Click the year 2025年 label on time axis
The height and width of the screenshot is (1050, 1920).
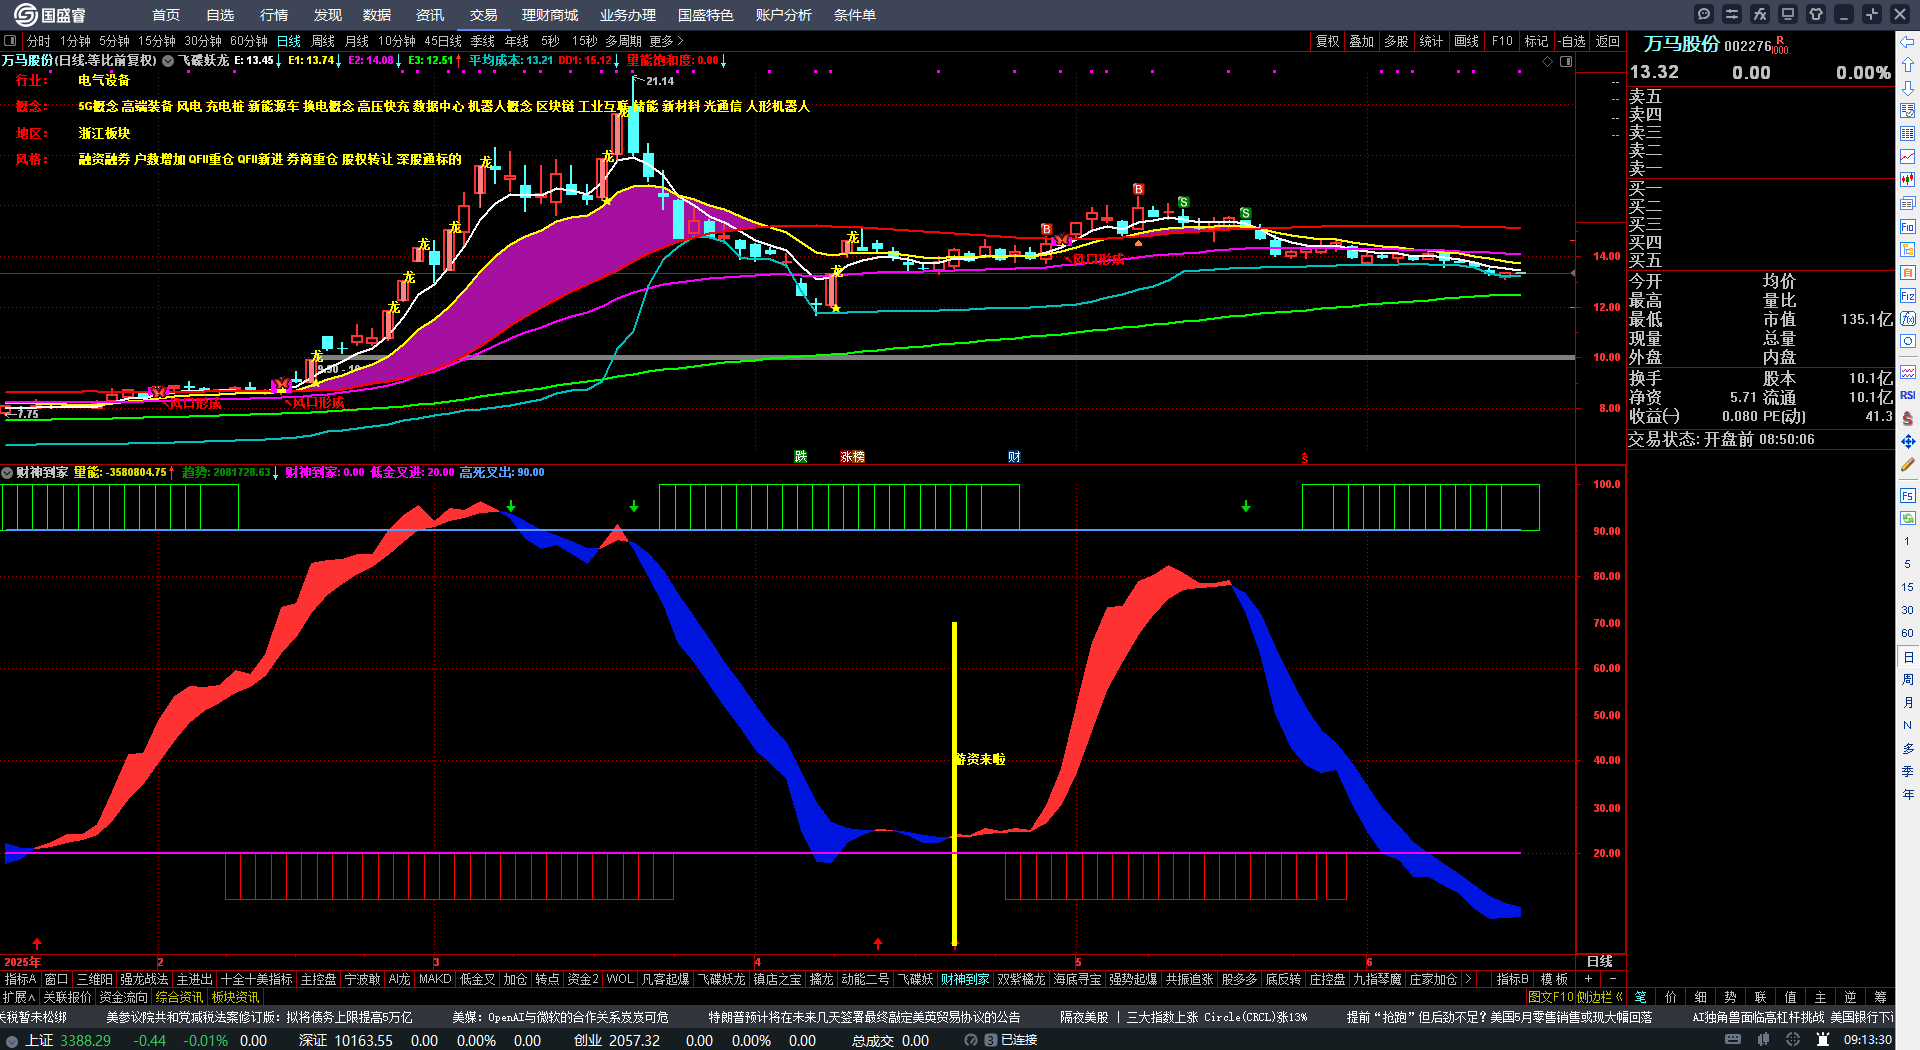coord(23,962)
